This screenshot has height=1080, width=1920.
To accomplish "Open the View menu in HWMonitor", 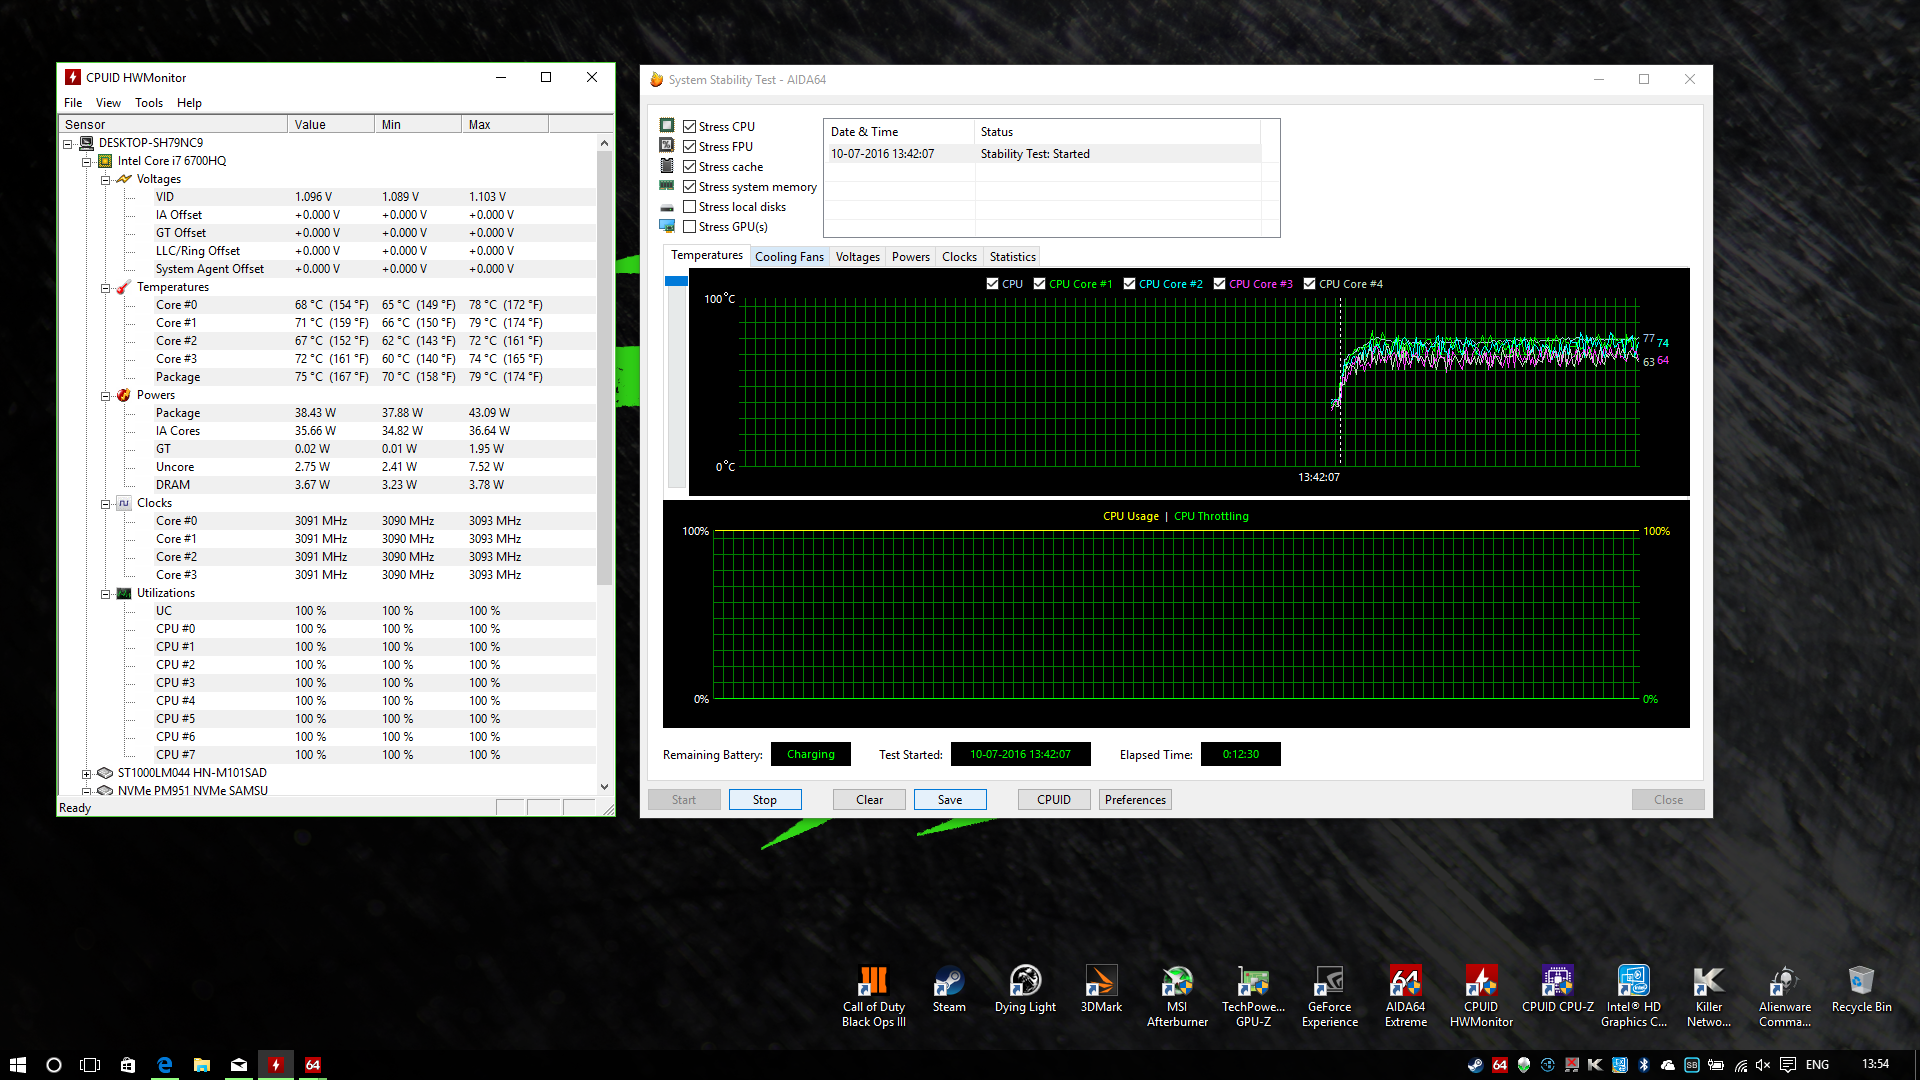I will (108, 103).
